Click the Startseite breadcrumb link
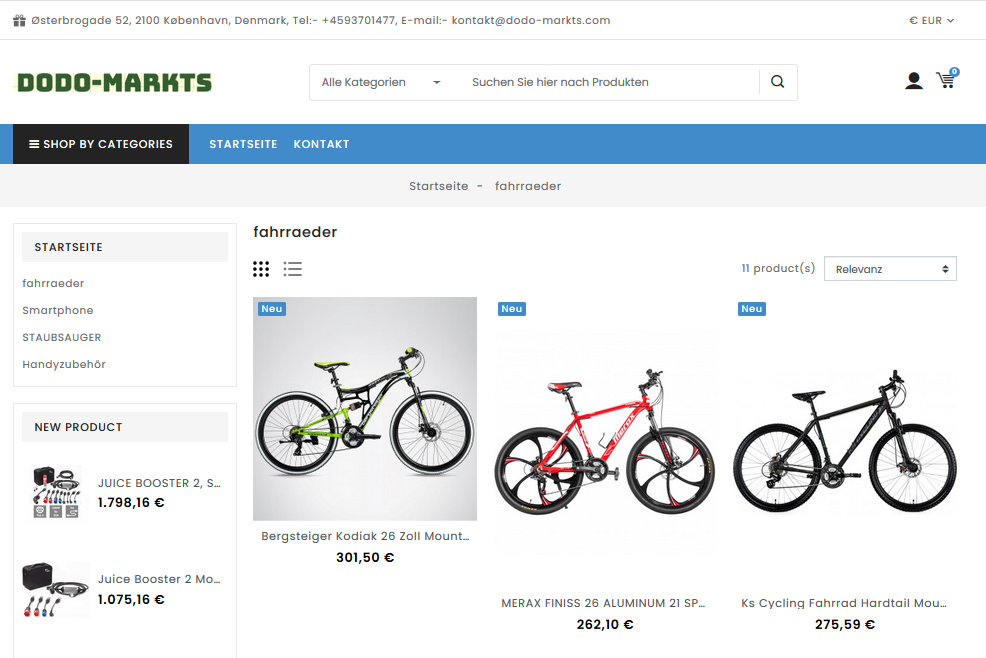The height and width of the screenshot is (658, 986). click(x=438, y=186)
